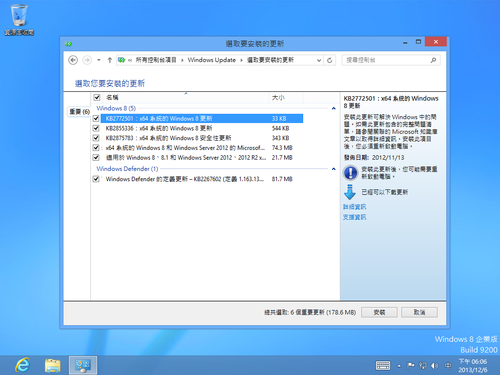This screenshot has width=500, height=375.
Task: Toggle the select-all checkbox in header
Action: [97, 97]
